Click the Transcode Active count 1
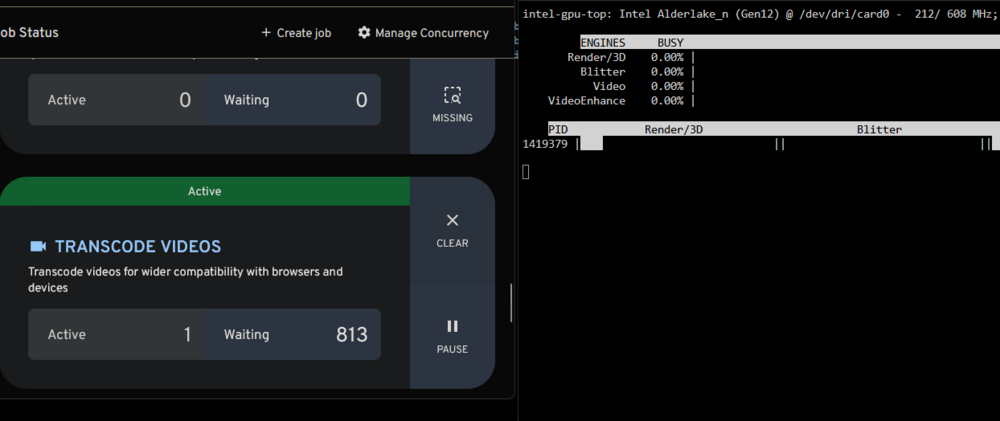This screenshot has width=1000, height=421. pos(187,334)
